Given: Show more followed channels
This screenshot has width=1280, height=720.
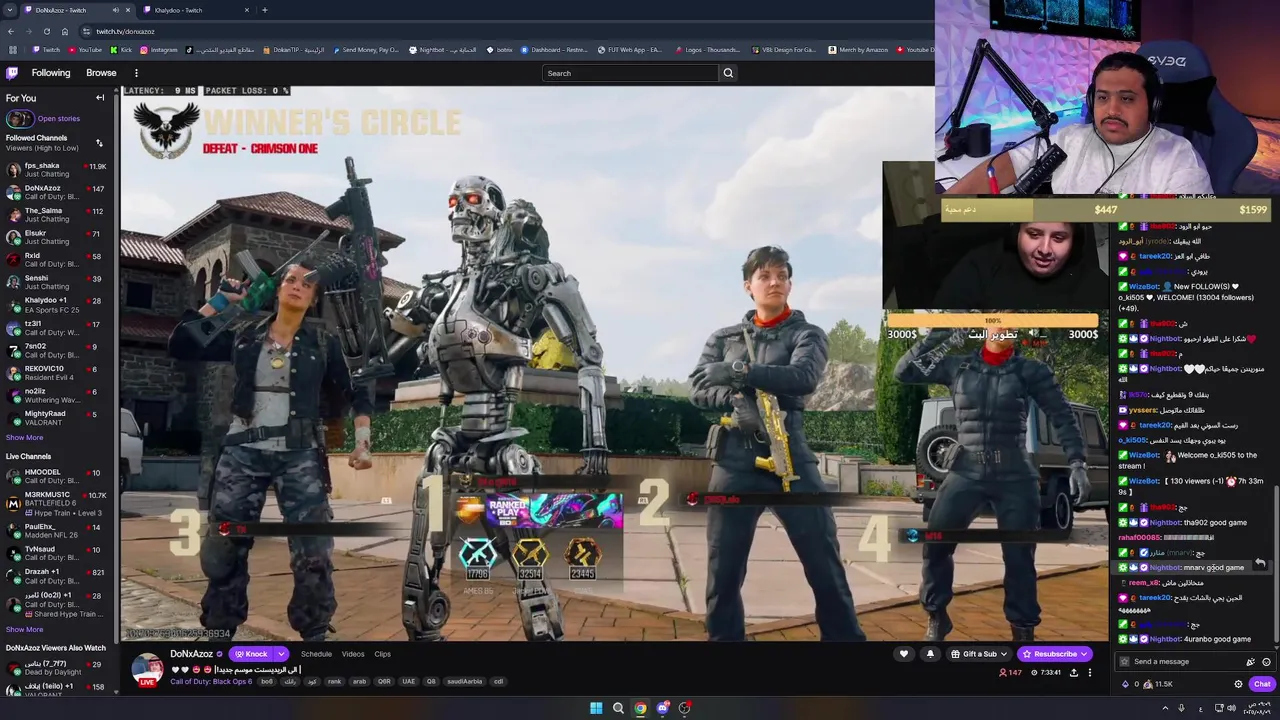Looking at the screenshot, I should pyautogui.click(x=24, y=438).
